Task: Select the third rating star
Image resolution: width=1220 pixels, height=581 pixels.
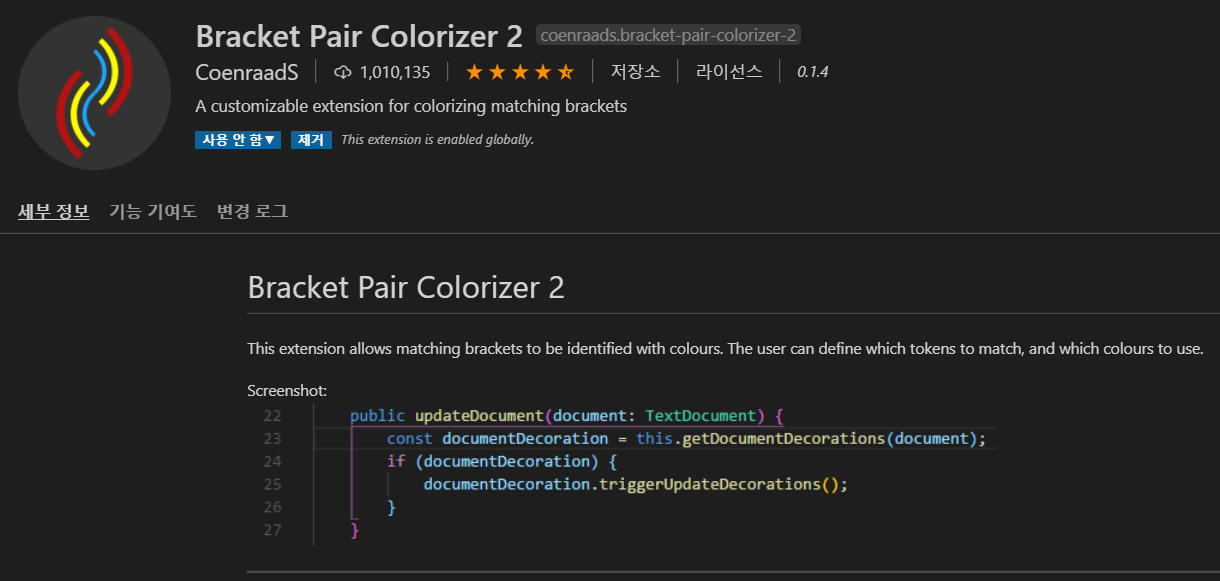Action: tap(519, 71)
